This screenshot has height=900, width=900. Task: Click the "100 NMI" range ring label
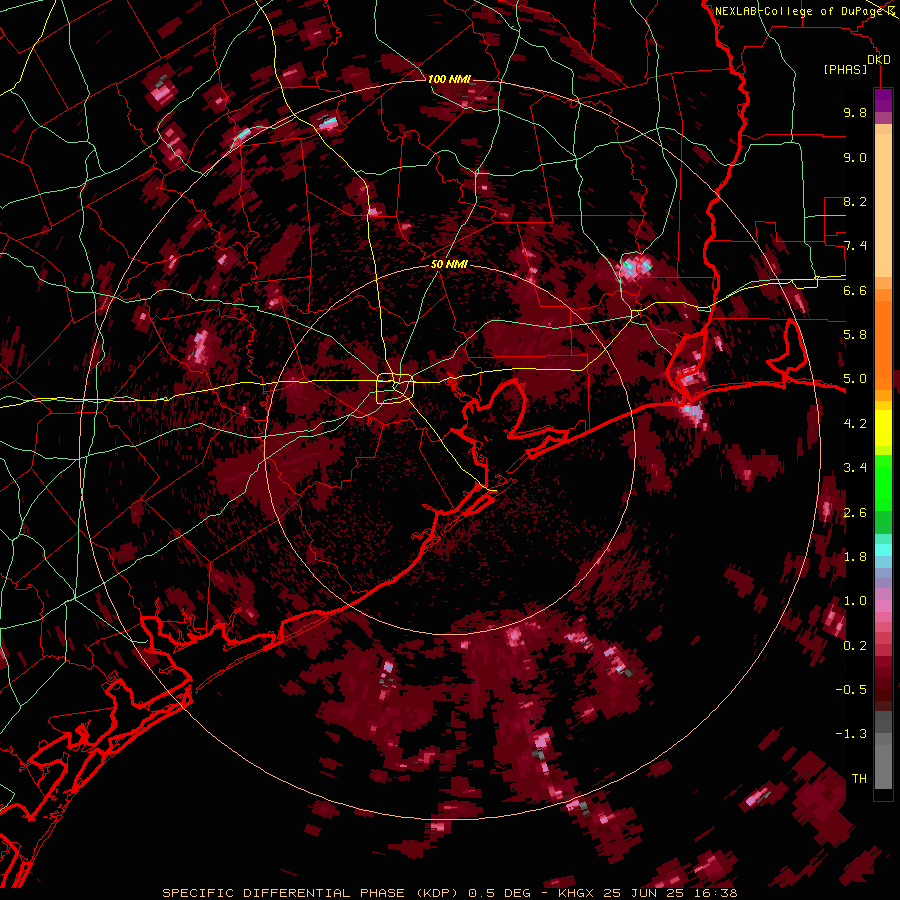click(x=449, y=79)
